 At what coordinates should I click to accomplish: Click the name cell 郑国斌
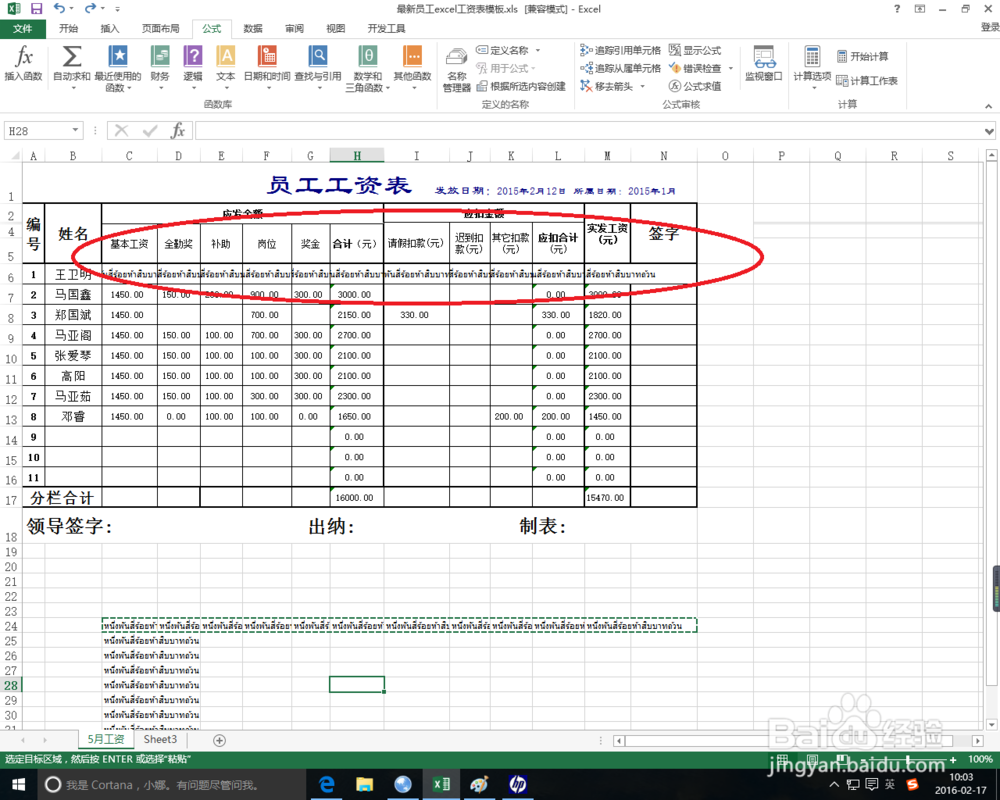point(73,315)
